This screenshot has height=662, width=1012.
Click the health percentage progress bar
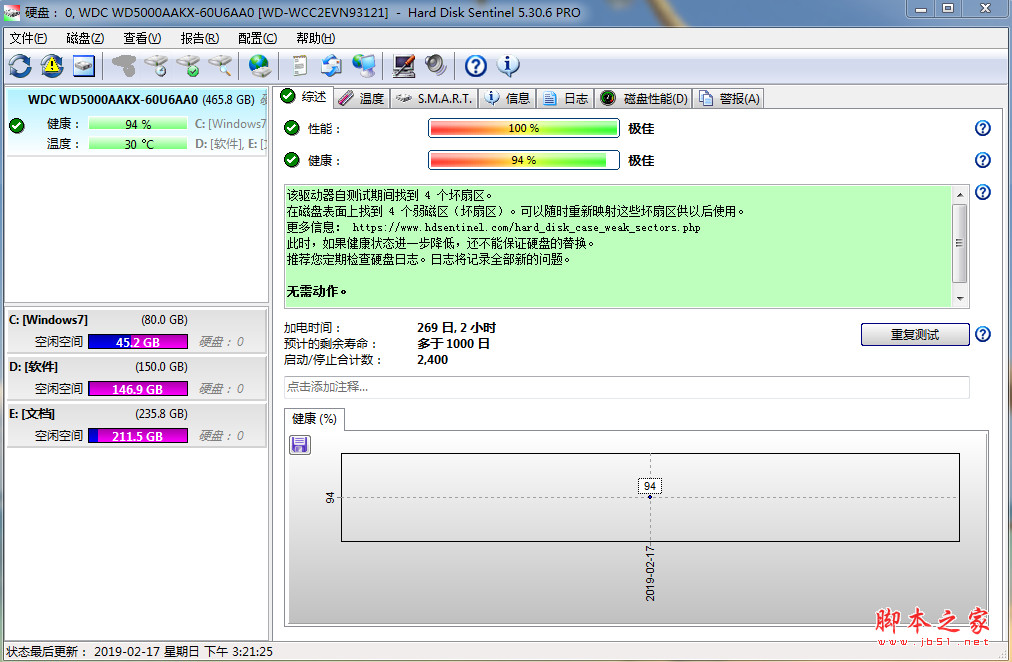[x=522, y=160]
